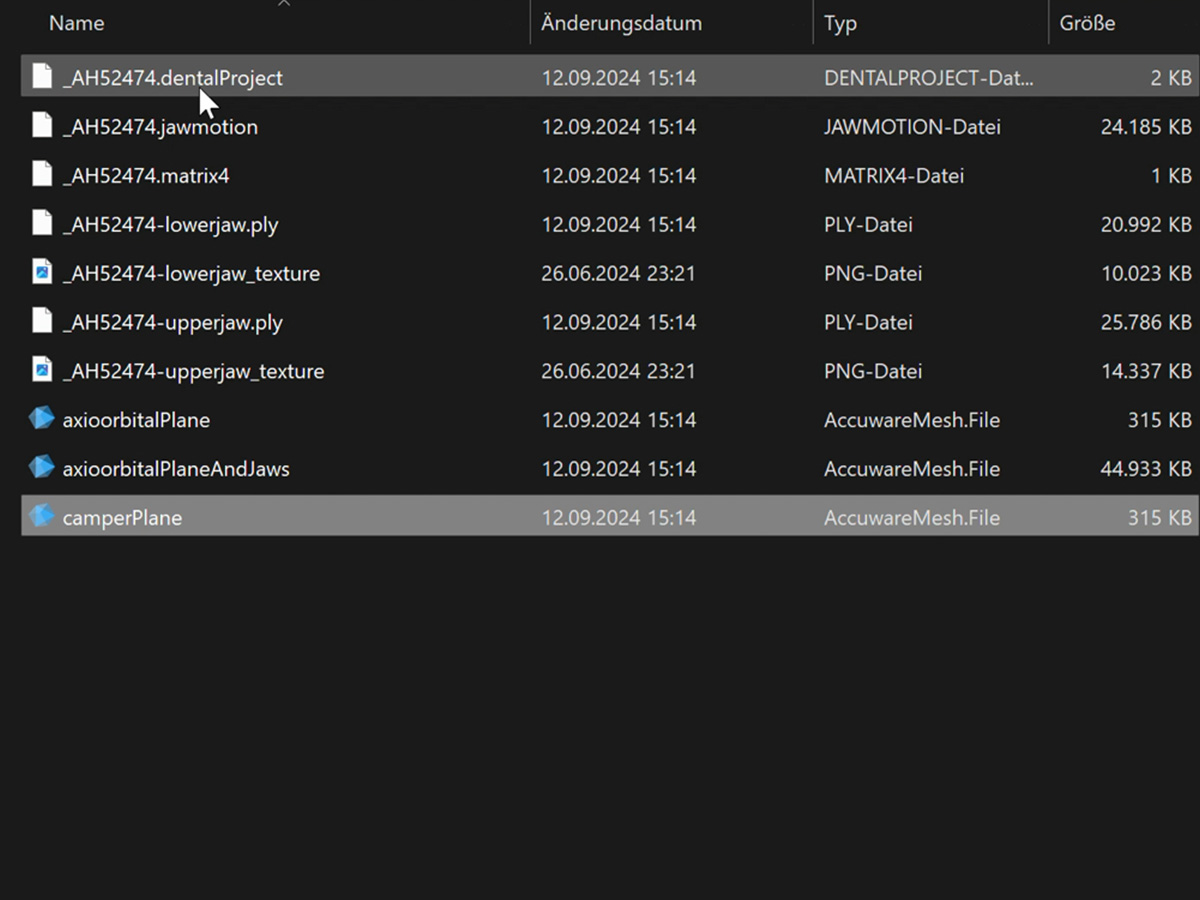
Task: Select the jawmotion file icon
Action: (x=41, y=126)
